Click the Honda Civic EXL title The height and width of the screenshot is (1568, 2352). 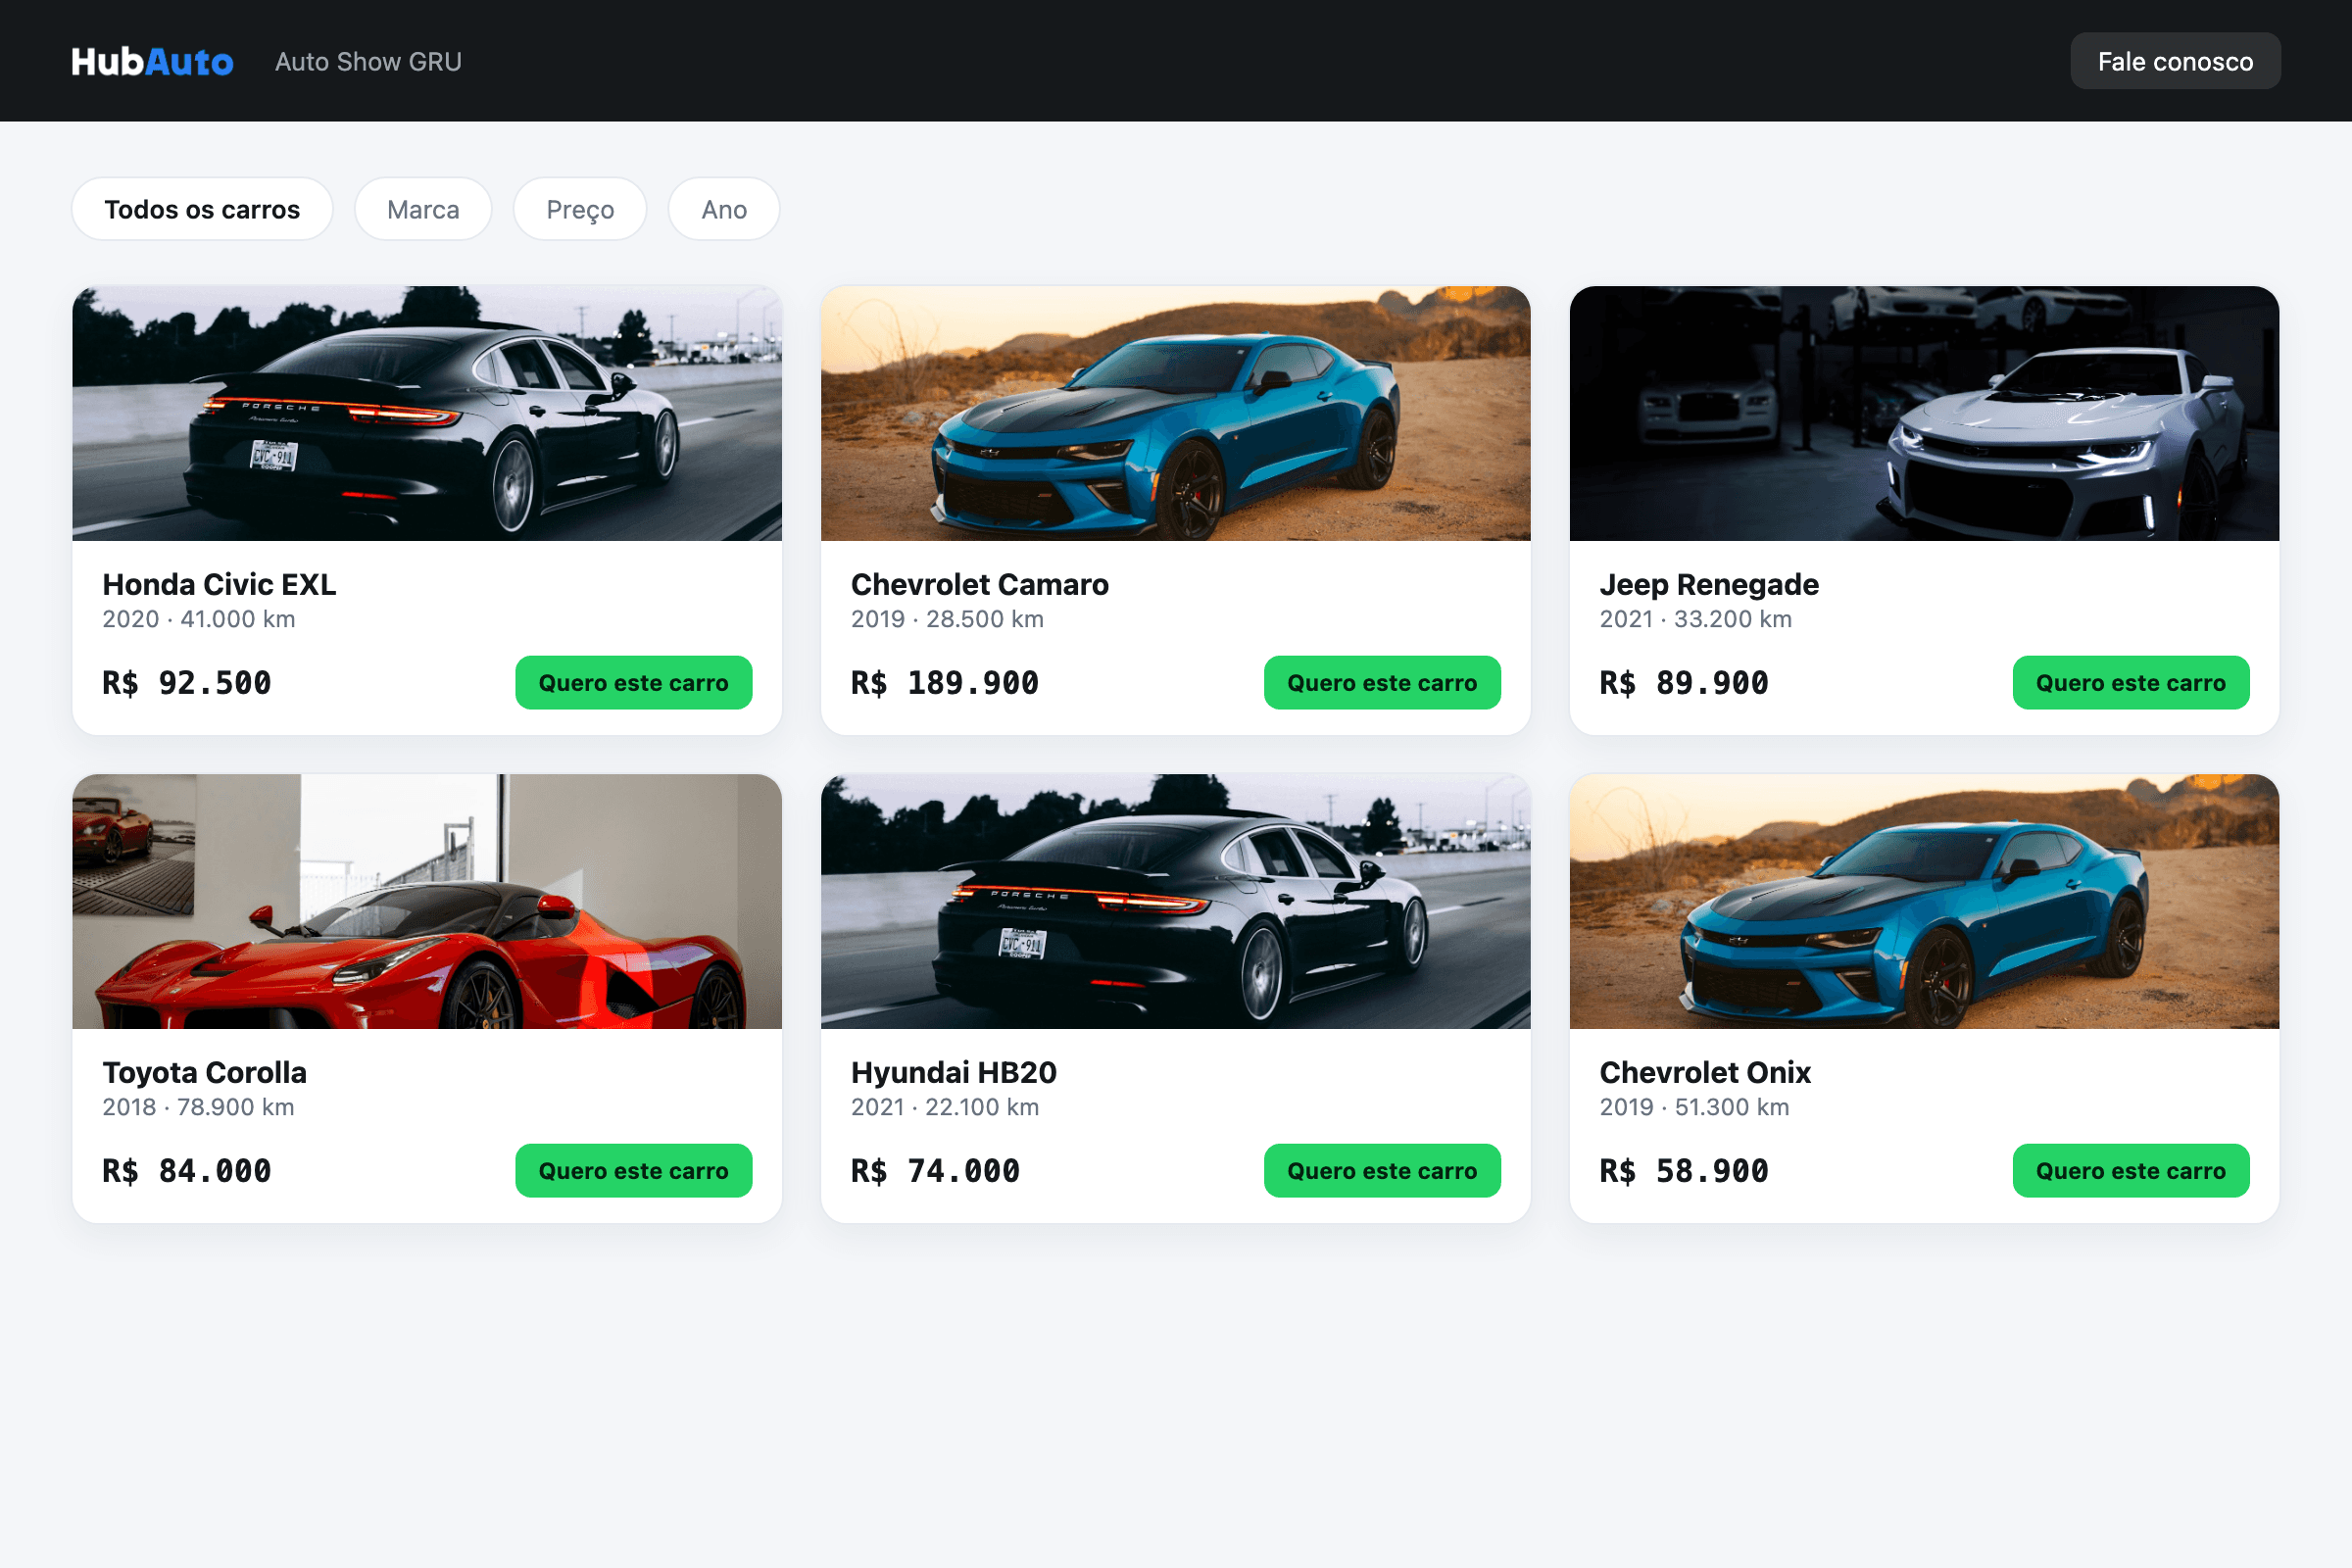tap(219, 584)
